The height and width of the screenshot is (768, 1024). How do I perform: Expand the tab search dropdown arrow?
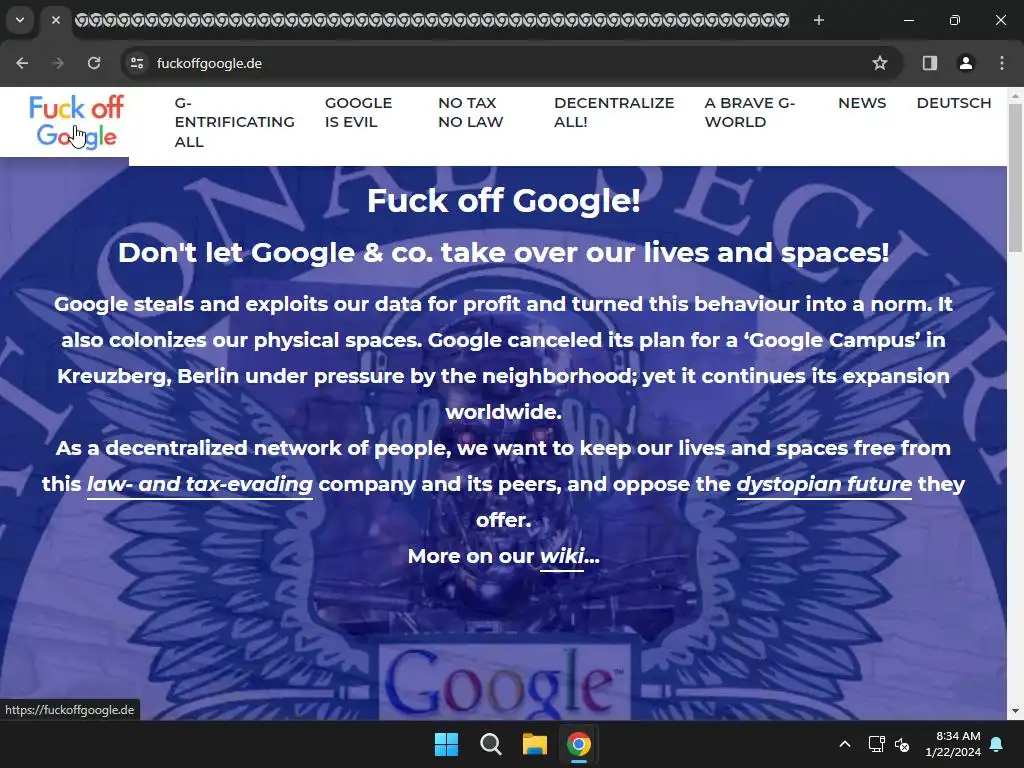(20, 20)
